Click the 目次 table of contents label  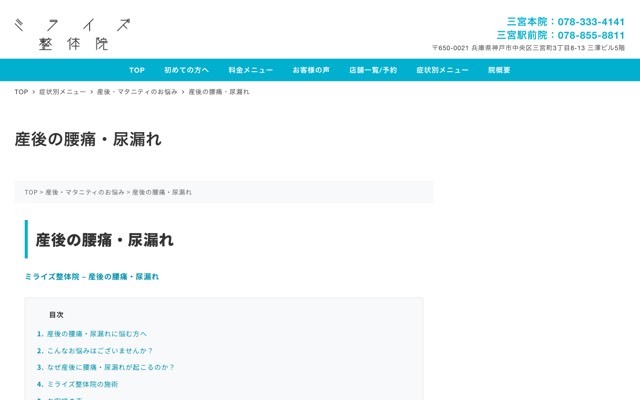coord(56,315)
